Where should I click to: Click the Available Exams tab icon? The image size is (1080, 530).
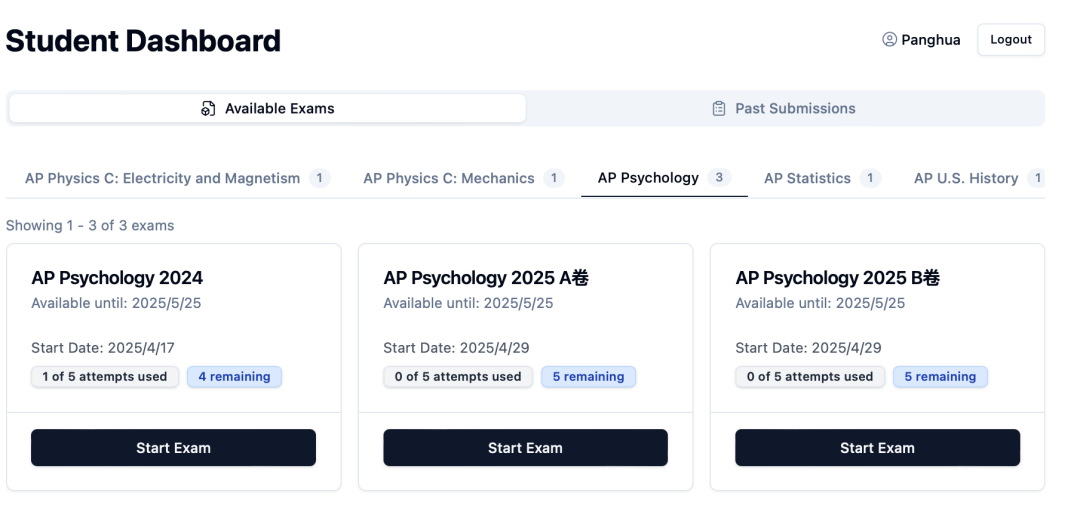click(208, 109)
